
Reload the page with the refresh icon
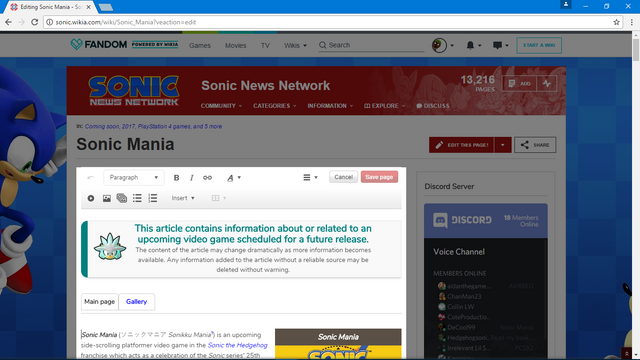coord(35,22)
